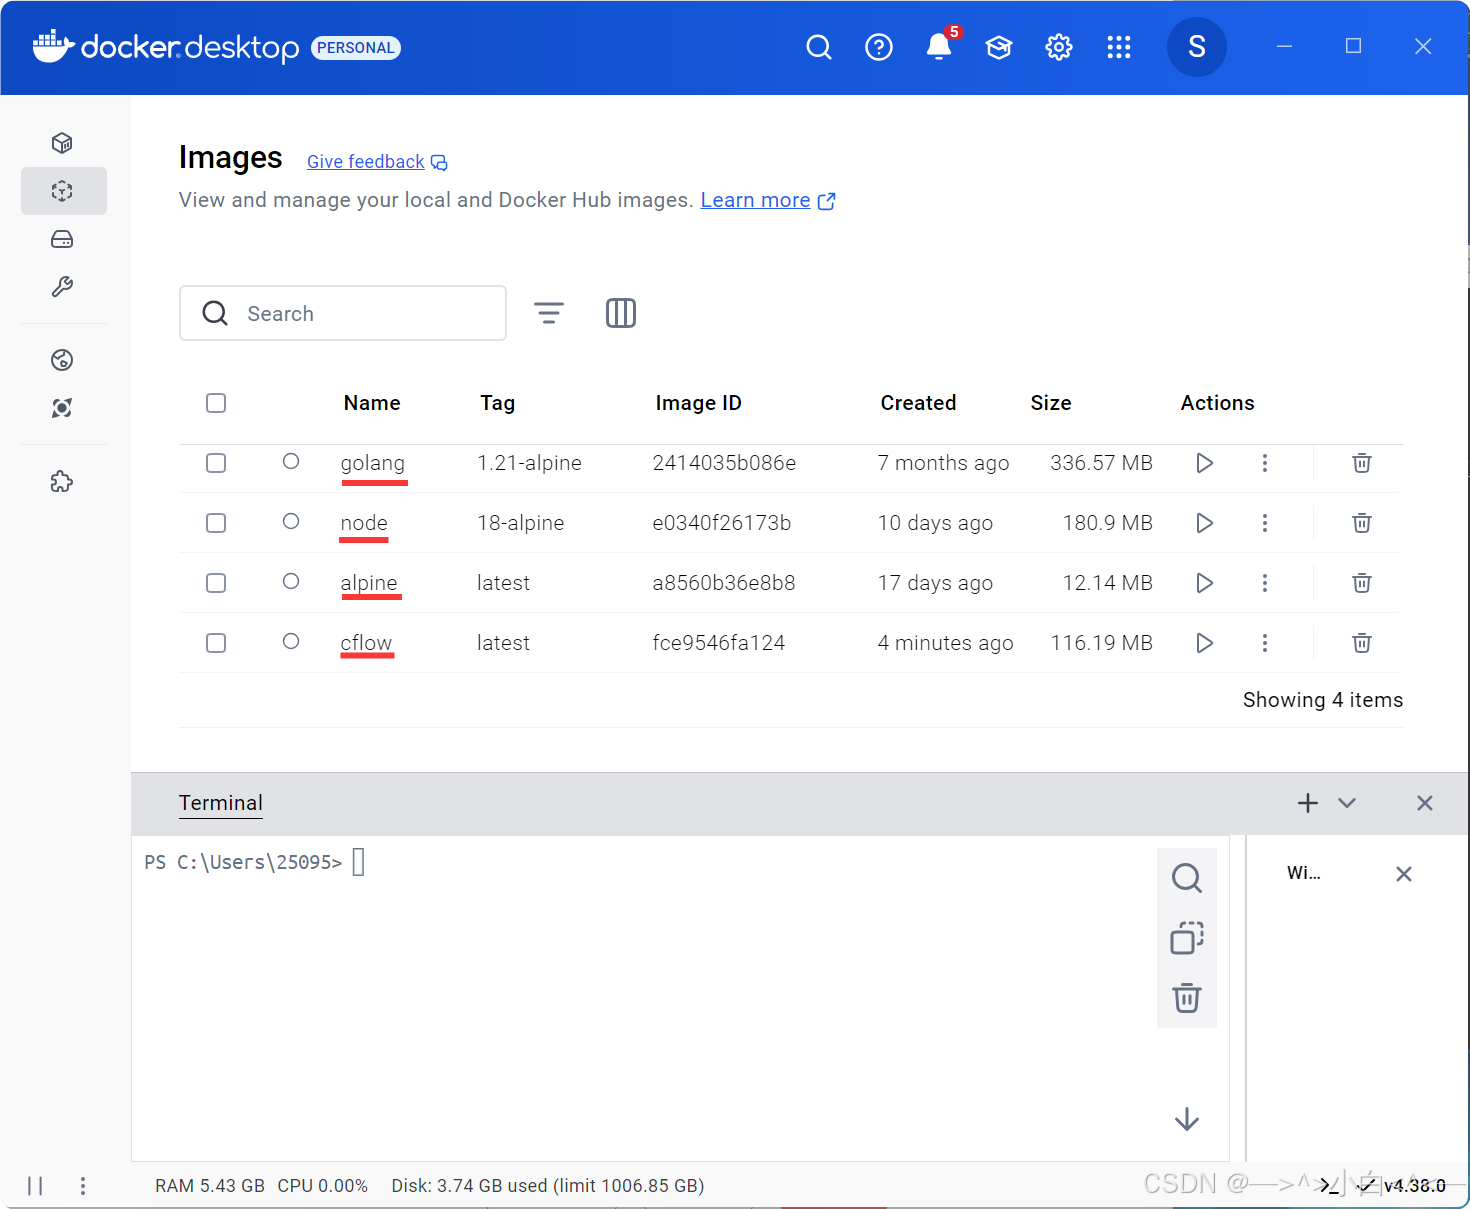Click the Give feedback link
The image size is (1470, 1209).
tap(365, 161)
